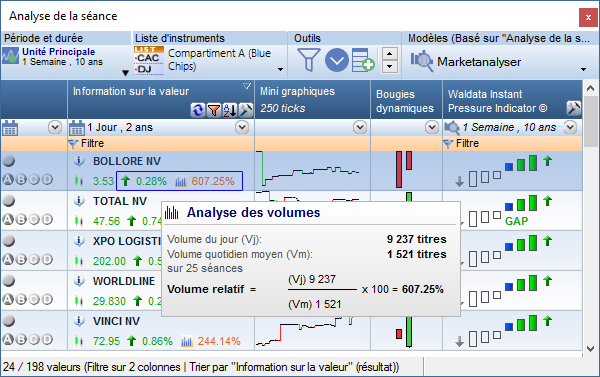This screenshot has height=377, width=600.
Task: Click the volume bars icon next to 244.14%
Action: (x=187, y=341)
